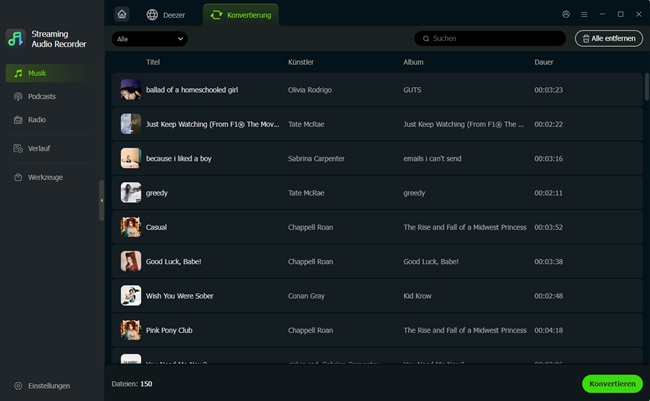
Task: Click the album name Kid Krow
Action: click(x=417, y=296)
